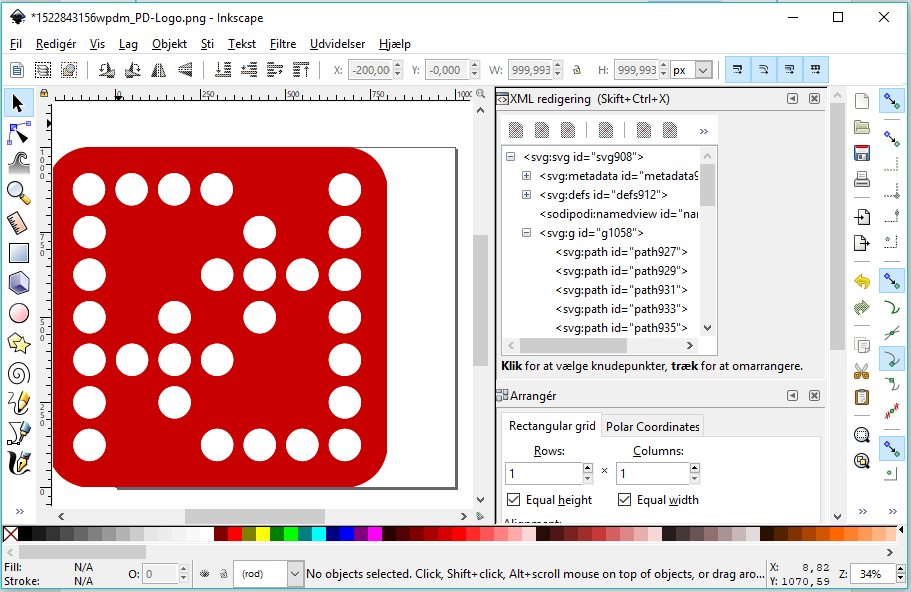Toggle scaling rounded rectangle corners
911x592 pixels.
(x=764, y=70)
